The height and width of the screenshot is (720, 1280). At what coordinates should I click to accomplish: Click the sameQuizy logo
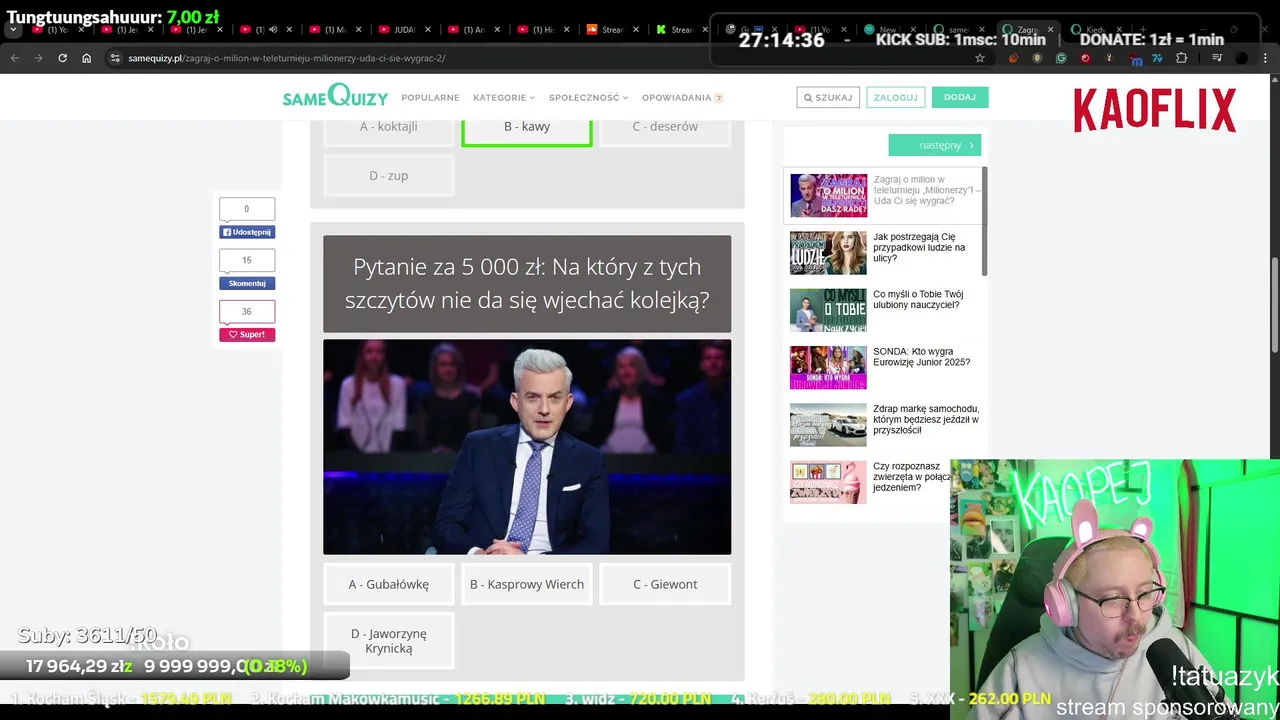[335, 97]
